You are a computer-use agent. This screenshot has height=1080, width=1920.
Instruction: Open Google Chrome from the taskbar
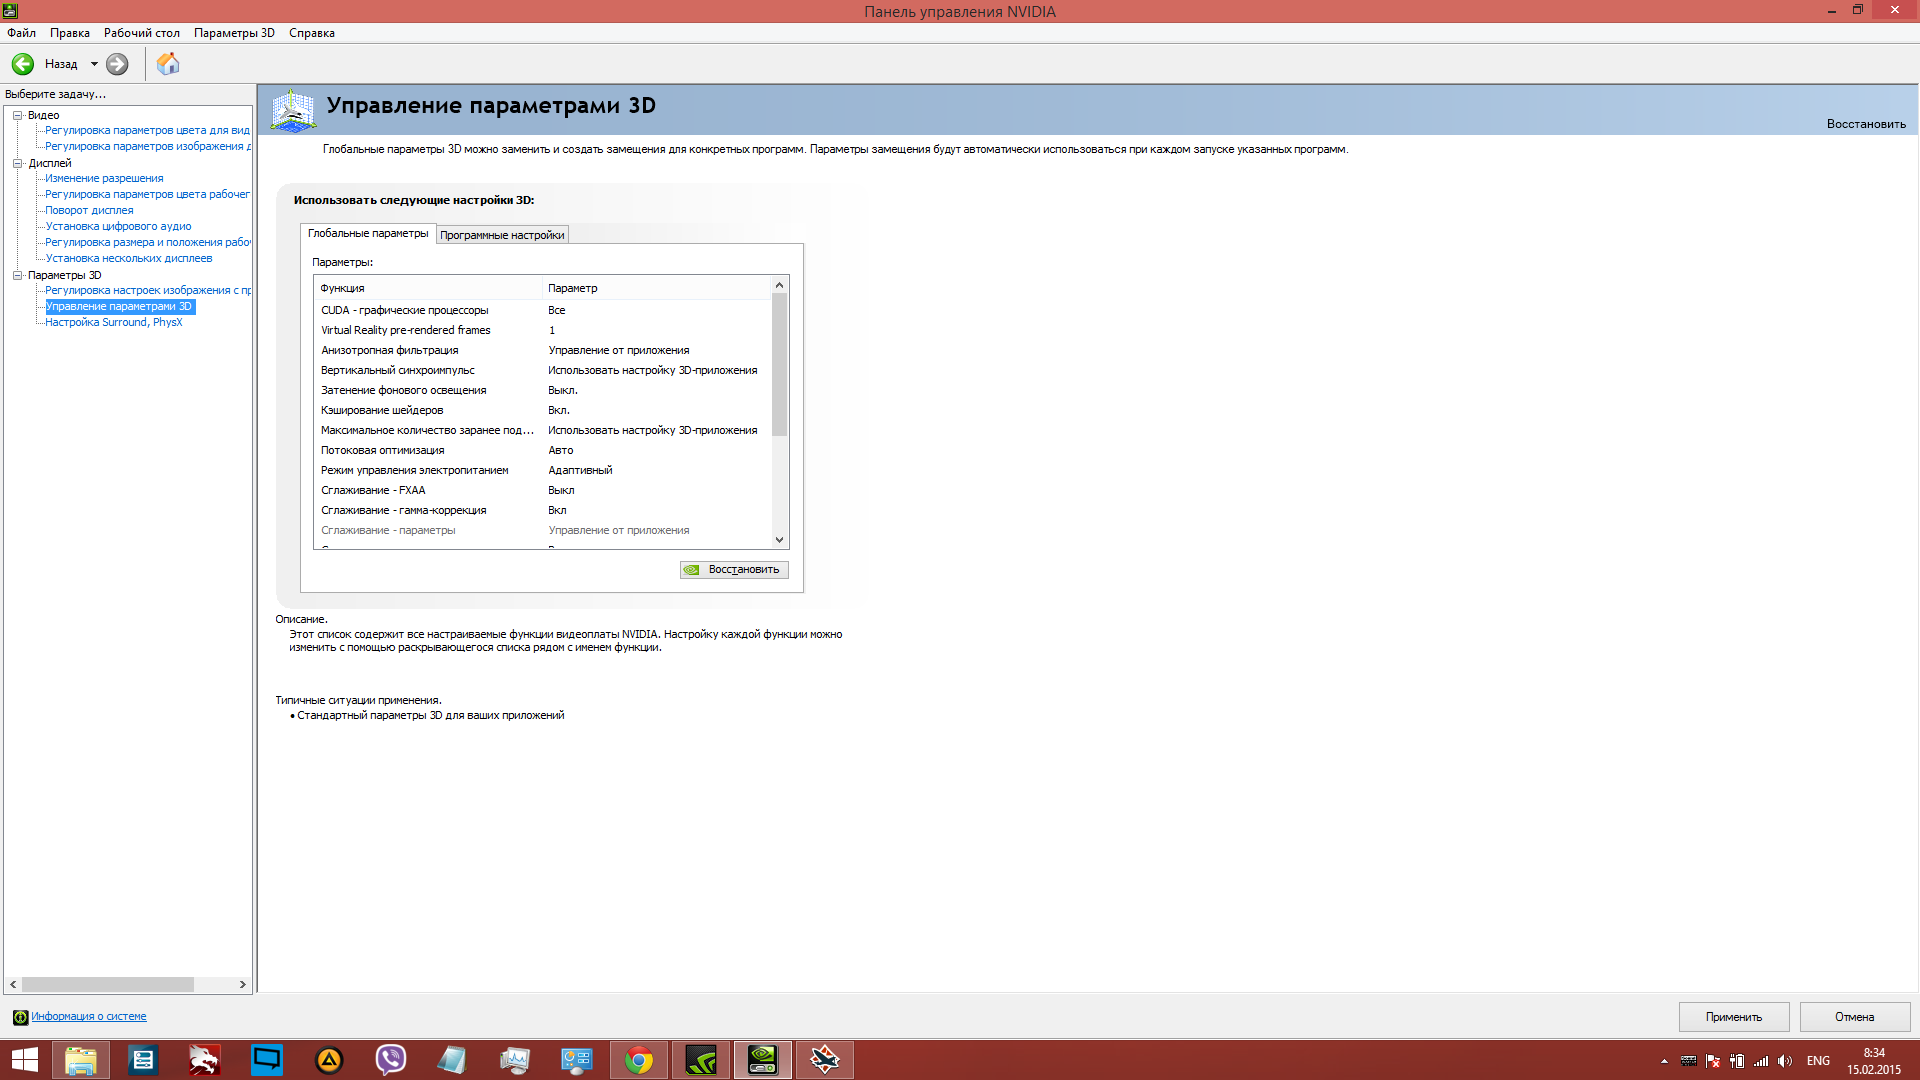pyautogui.click(x=638, y=1060)
